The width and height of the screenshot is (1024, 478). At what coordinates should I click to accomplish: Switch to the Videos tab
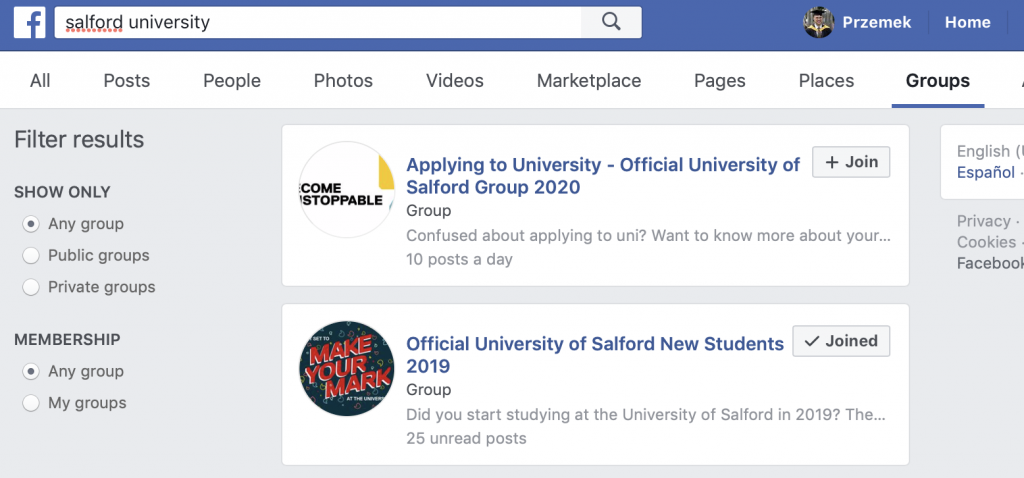tap(455, 80)
